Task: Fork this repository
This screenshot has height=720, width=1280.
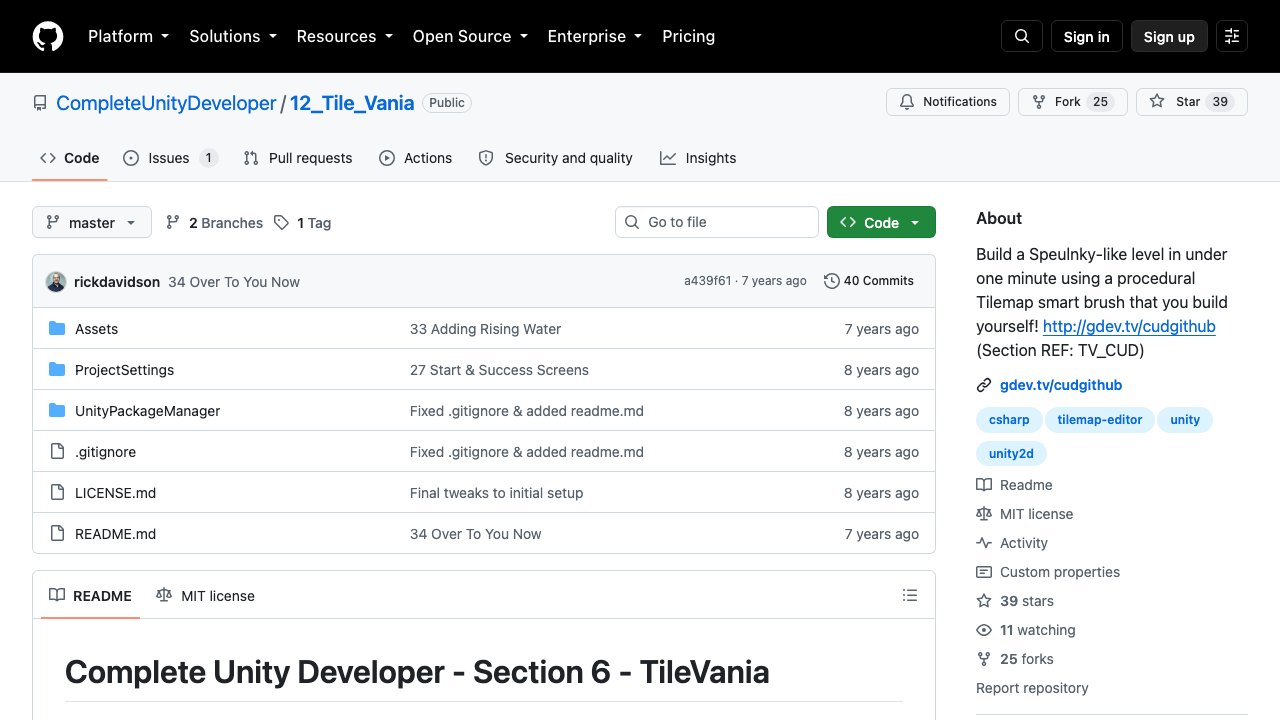Action: point(1073,102)
